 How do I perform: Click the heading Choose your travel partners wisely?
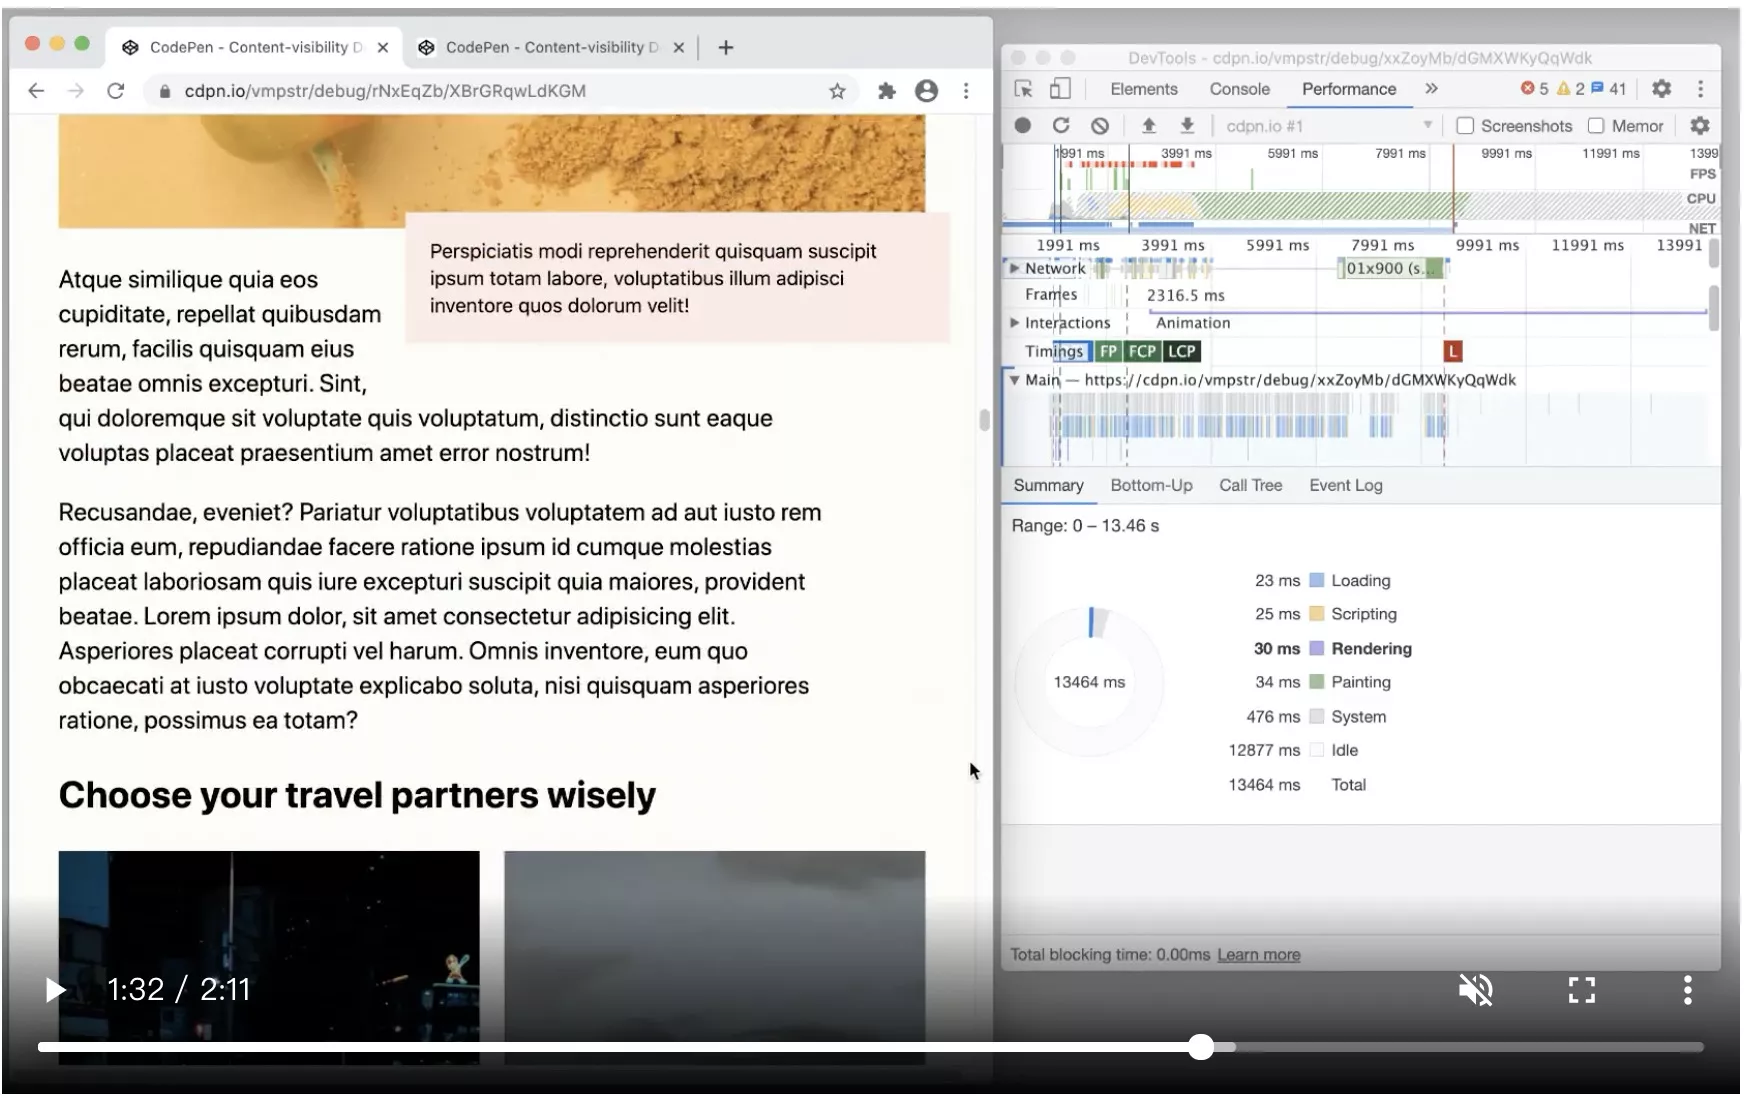pos(357,795)
